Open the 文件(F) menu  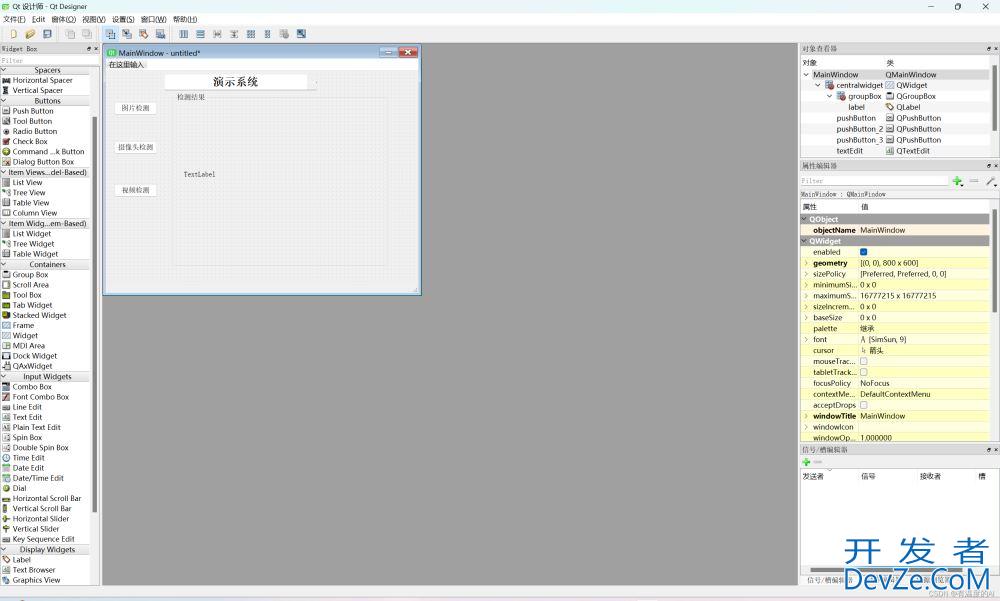click(x=14, y=19)
